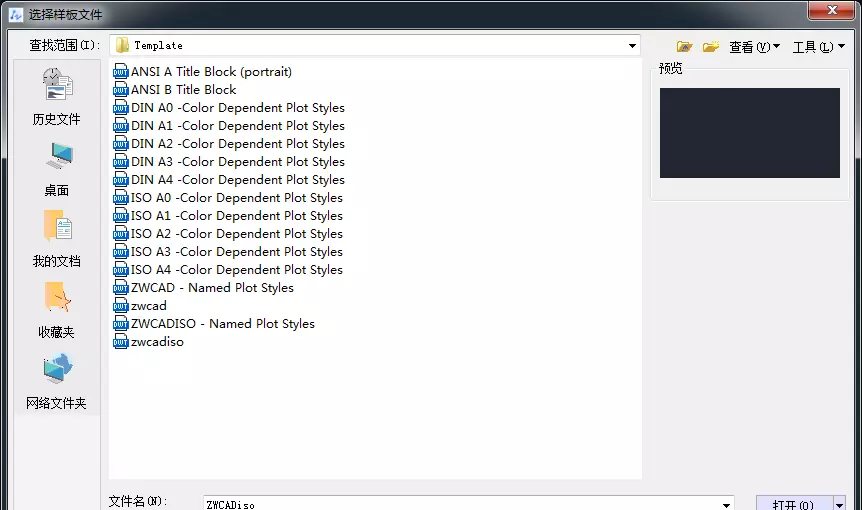Click ANSI A Title Block (portrait) file icon
The width and height of the screenshot is (862, 510).
point(120,71)
